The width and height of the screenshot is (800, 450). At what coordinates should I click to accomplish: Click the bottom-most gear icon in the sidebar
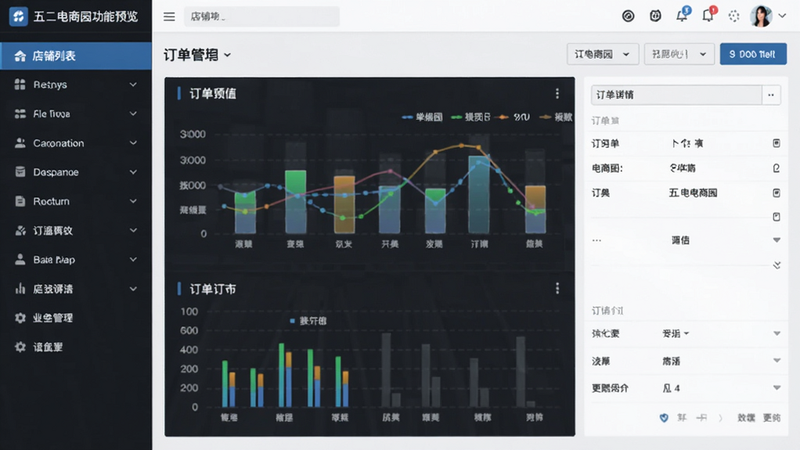[x=20, y=347]
